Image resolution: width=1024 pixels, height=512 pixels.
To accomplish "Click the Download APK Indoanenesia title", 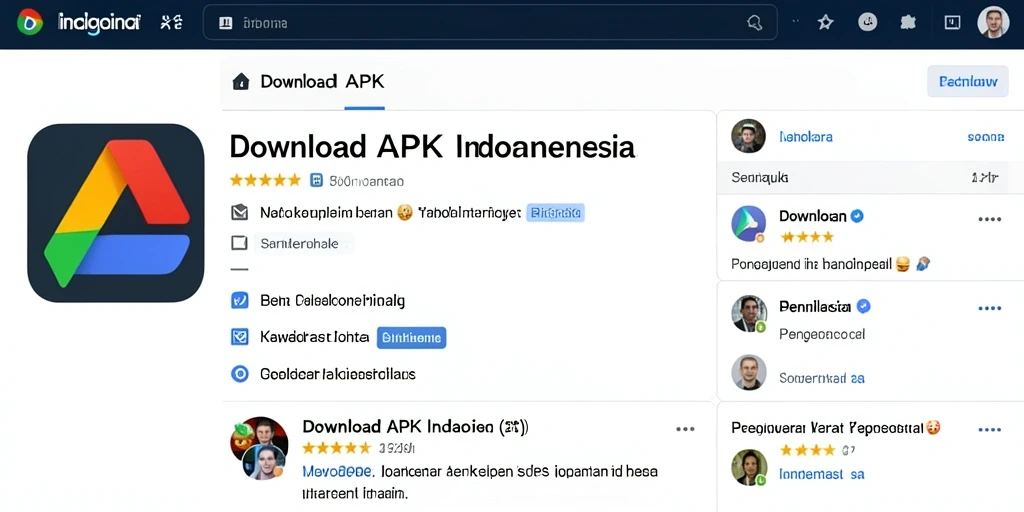I will click(432, 147).
